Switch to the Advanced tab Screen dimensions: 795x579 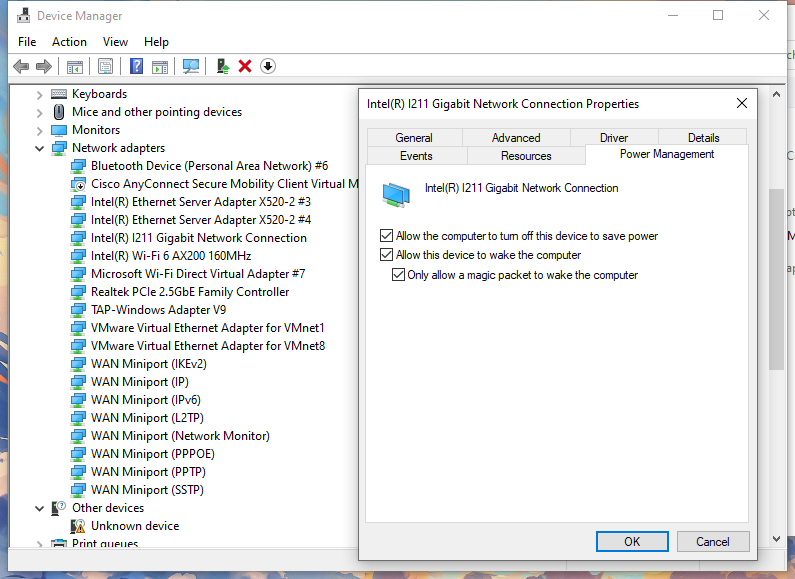coord(516,138)
